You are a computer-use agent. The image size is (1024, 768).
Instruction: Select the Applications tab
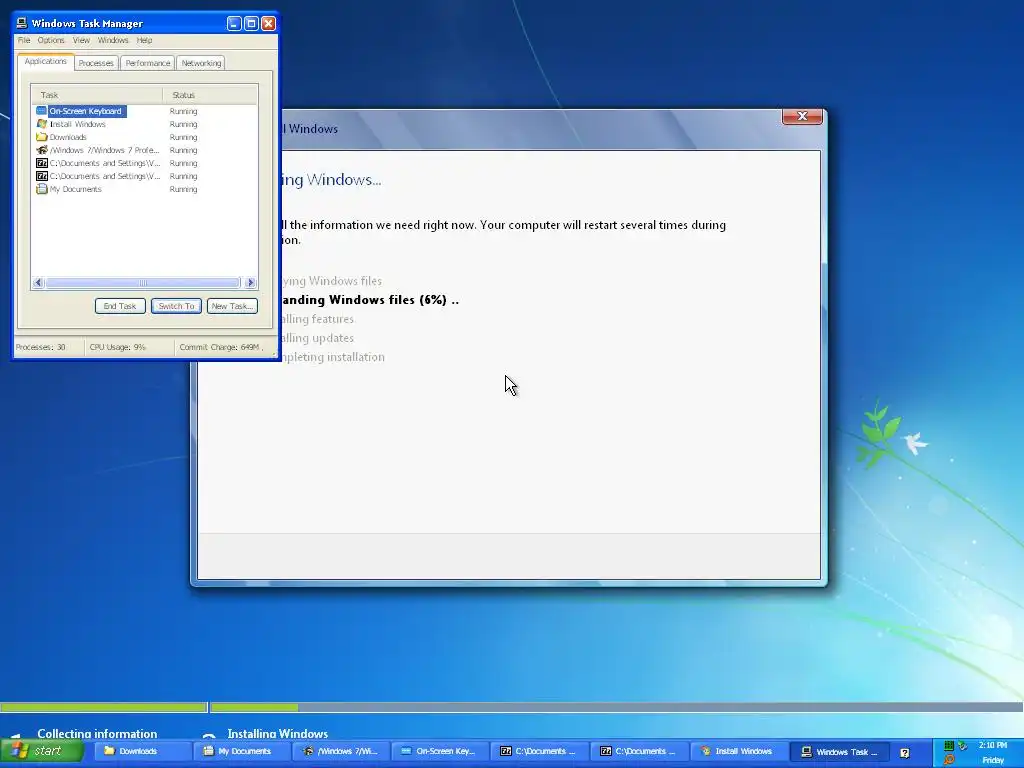click(46, 61)
